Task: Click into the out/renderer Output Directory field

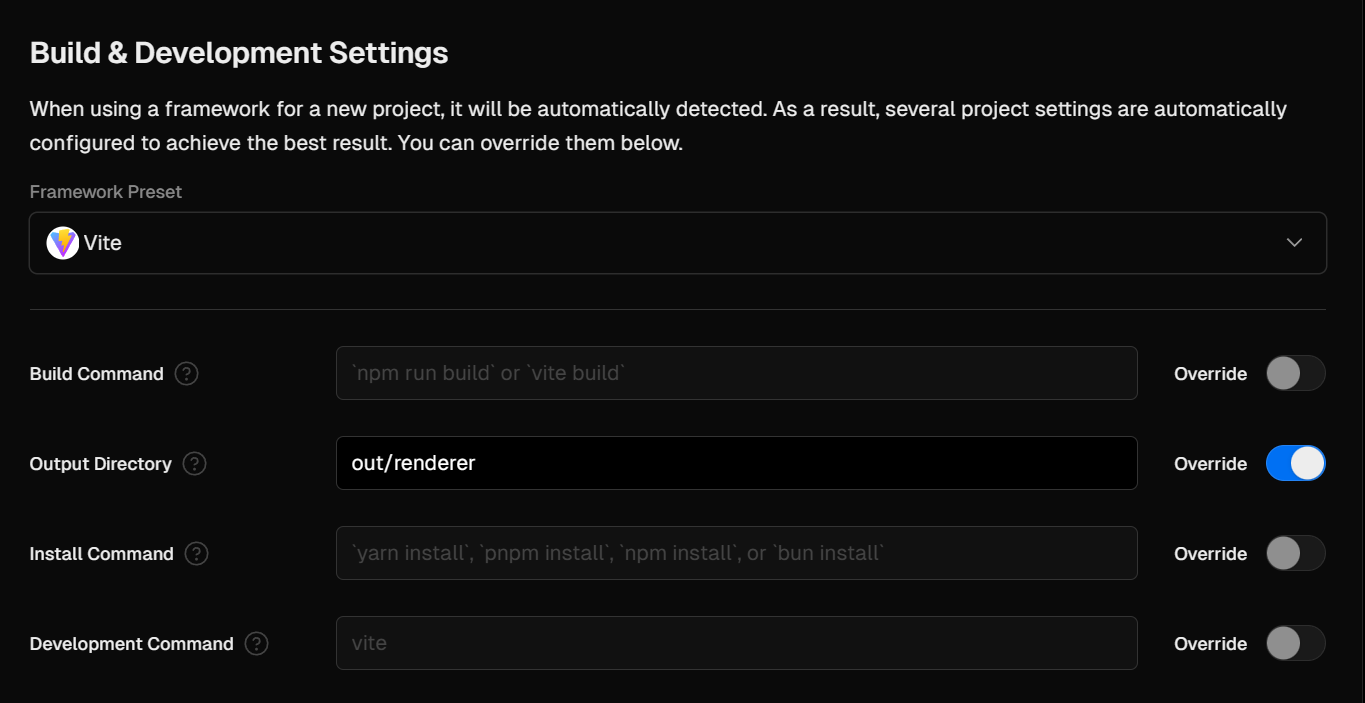Action: 736,464
